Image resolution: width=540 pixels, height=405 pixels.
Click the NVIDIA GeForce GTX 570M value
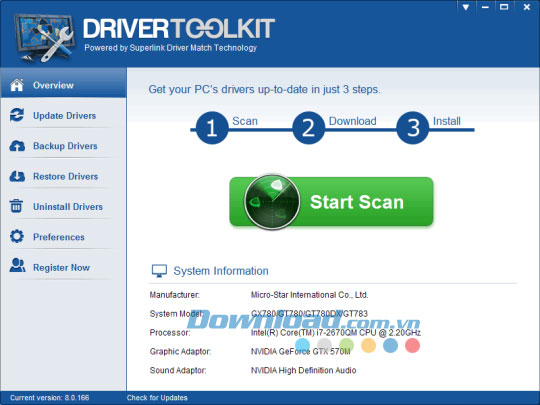(300, 352)
